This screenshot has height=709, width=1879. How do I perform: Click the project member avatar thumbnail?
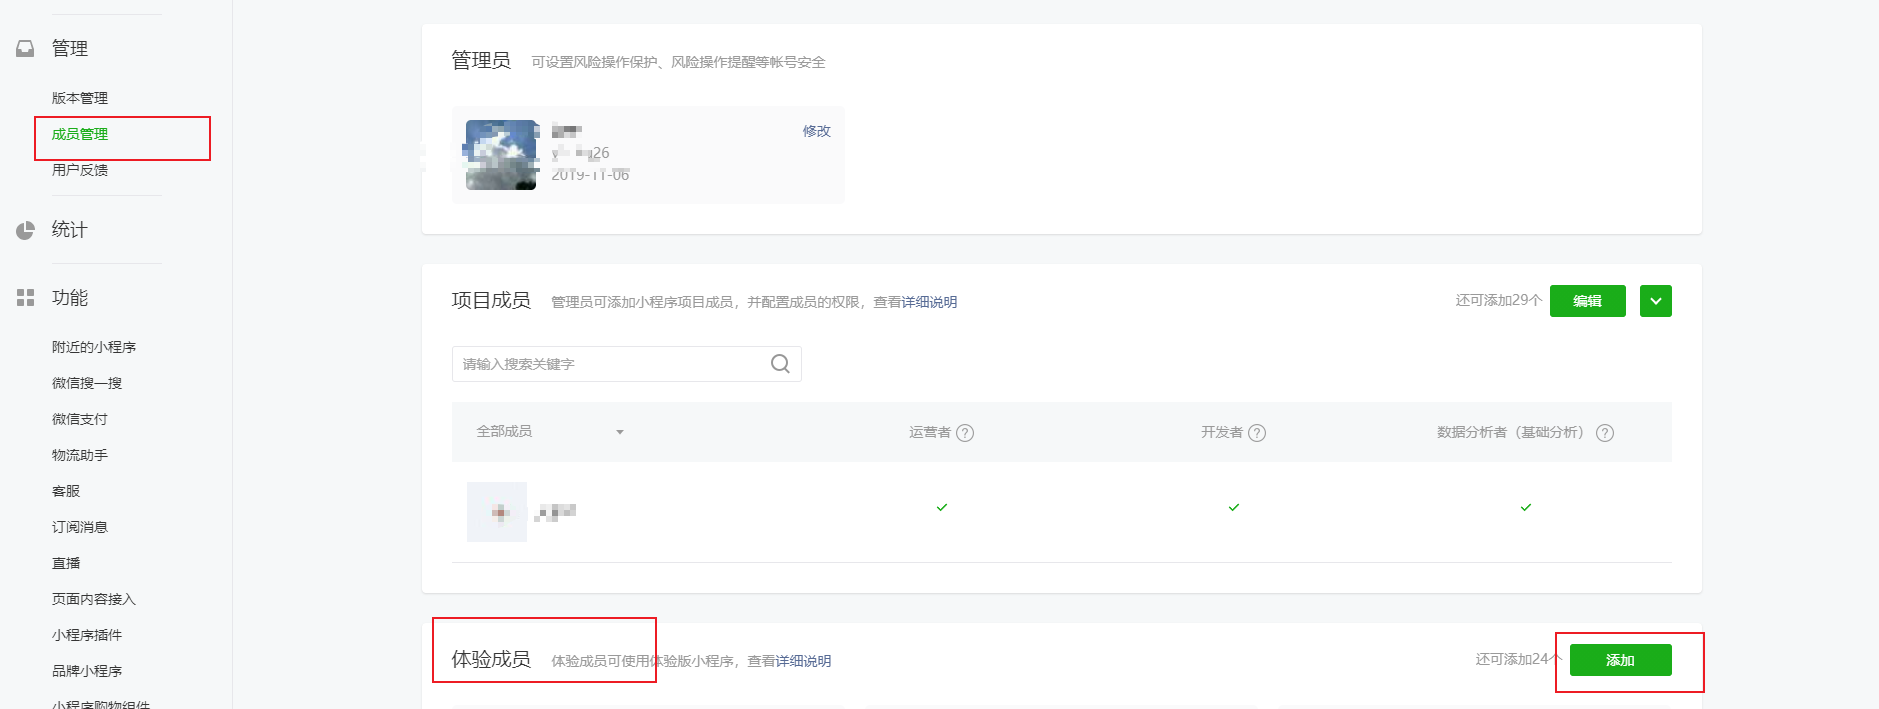(497, 512)
